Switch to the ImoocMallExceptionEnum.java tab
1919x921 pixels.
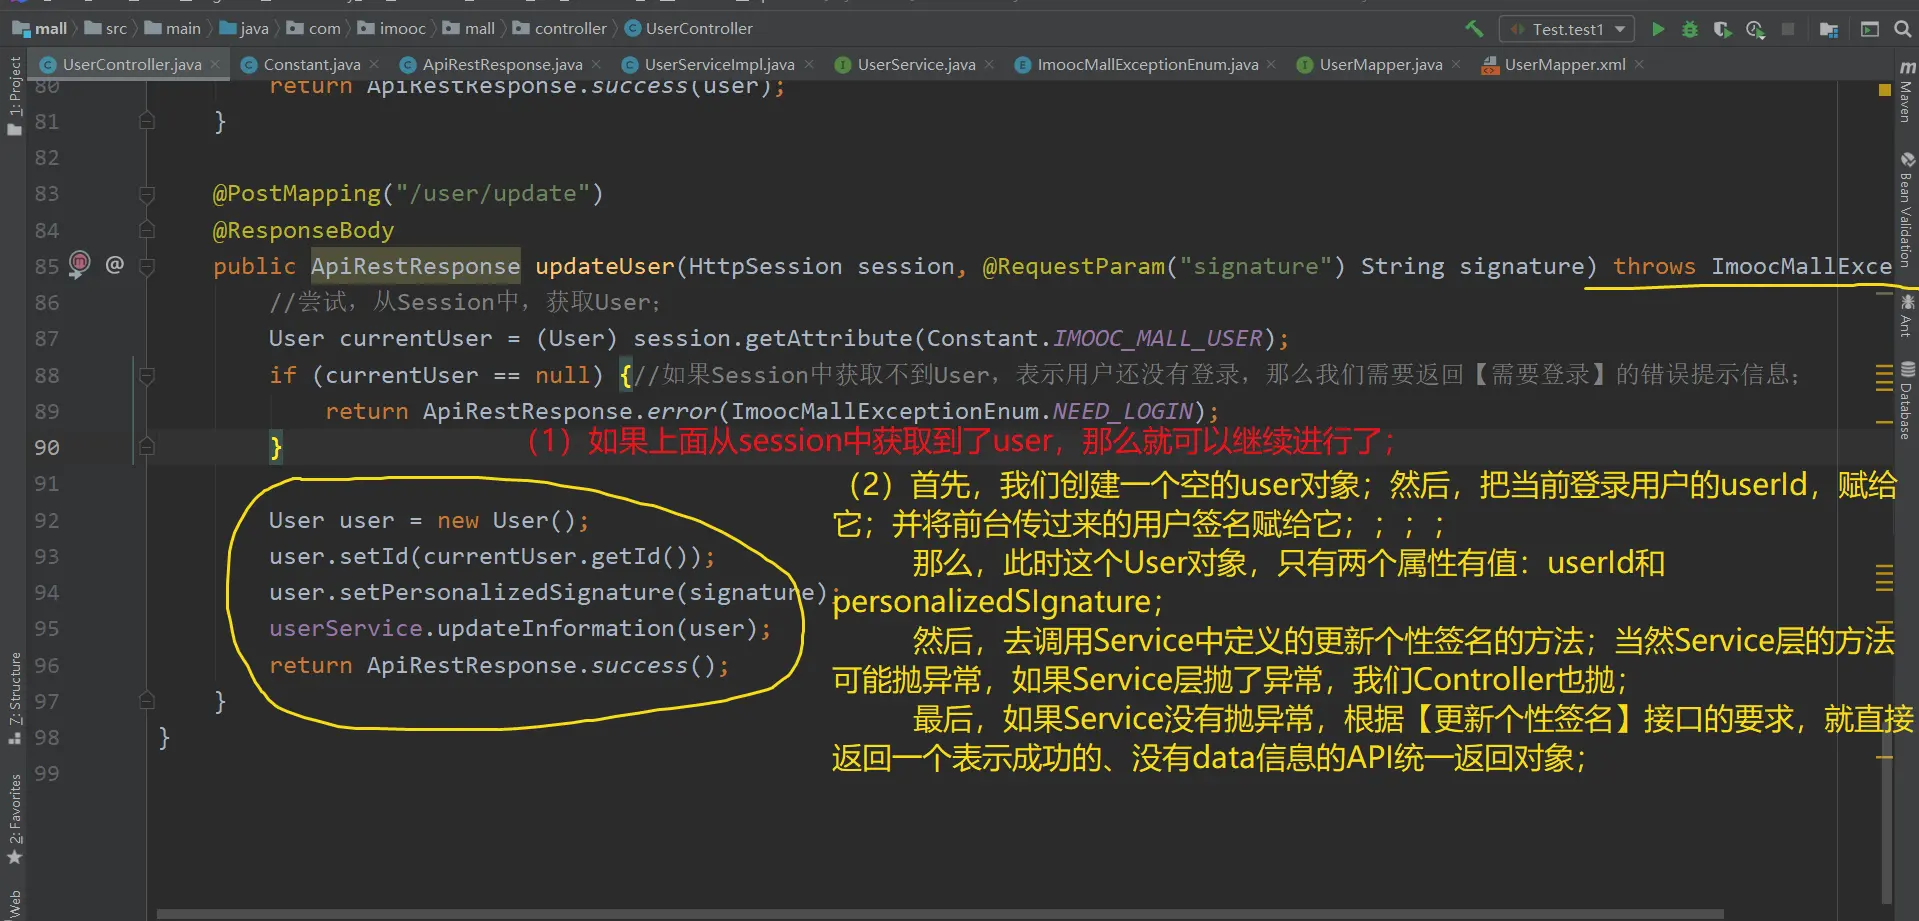pyautogui.click(x=1147, y=65)
